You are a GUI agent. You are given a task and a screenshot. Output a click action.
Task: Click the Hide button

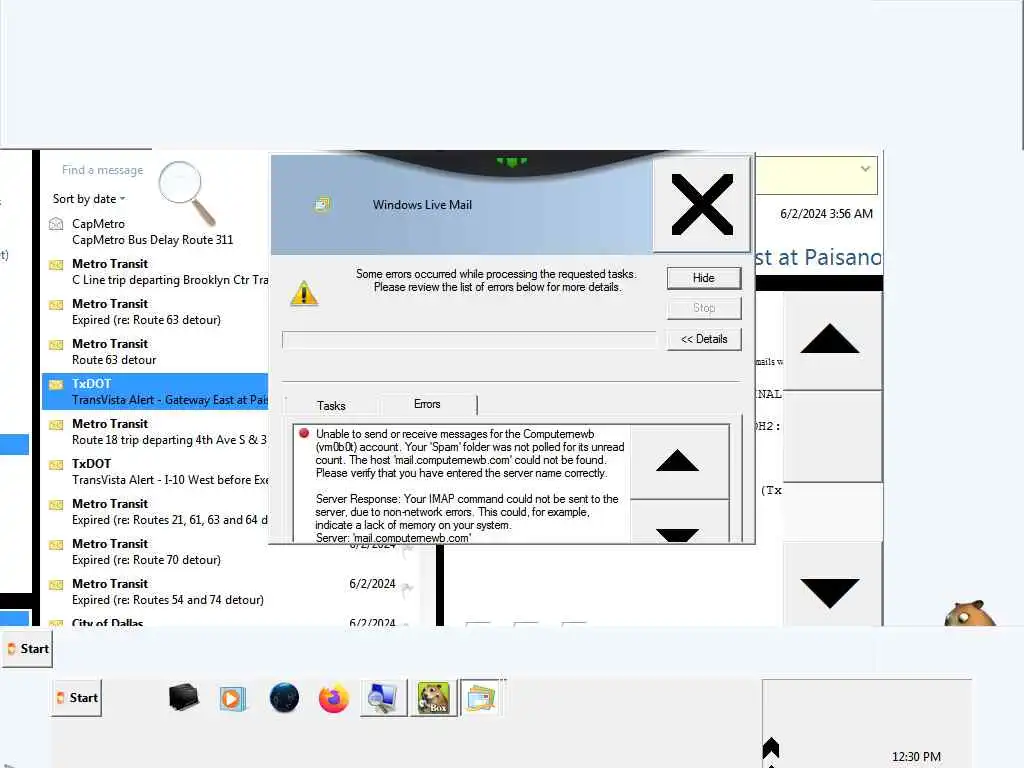[704, 278]
